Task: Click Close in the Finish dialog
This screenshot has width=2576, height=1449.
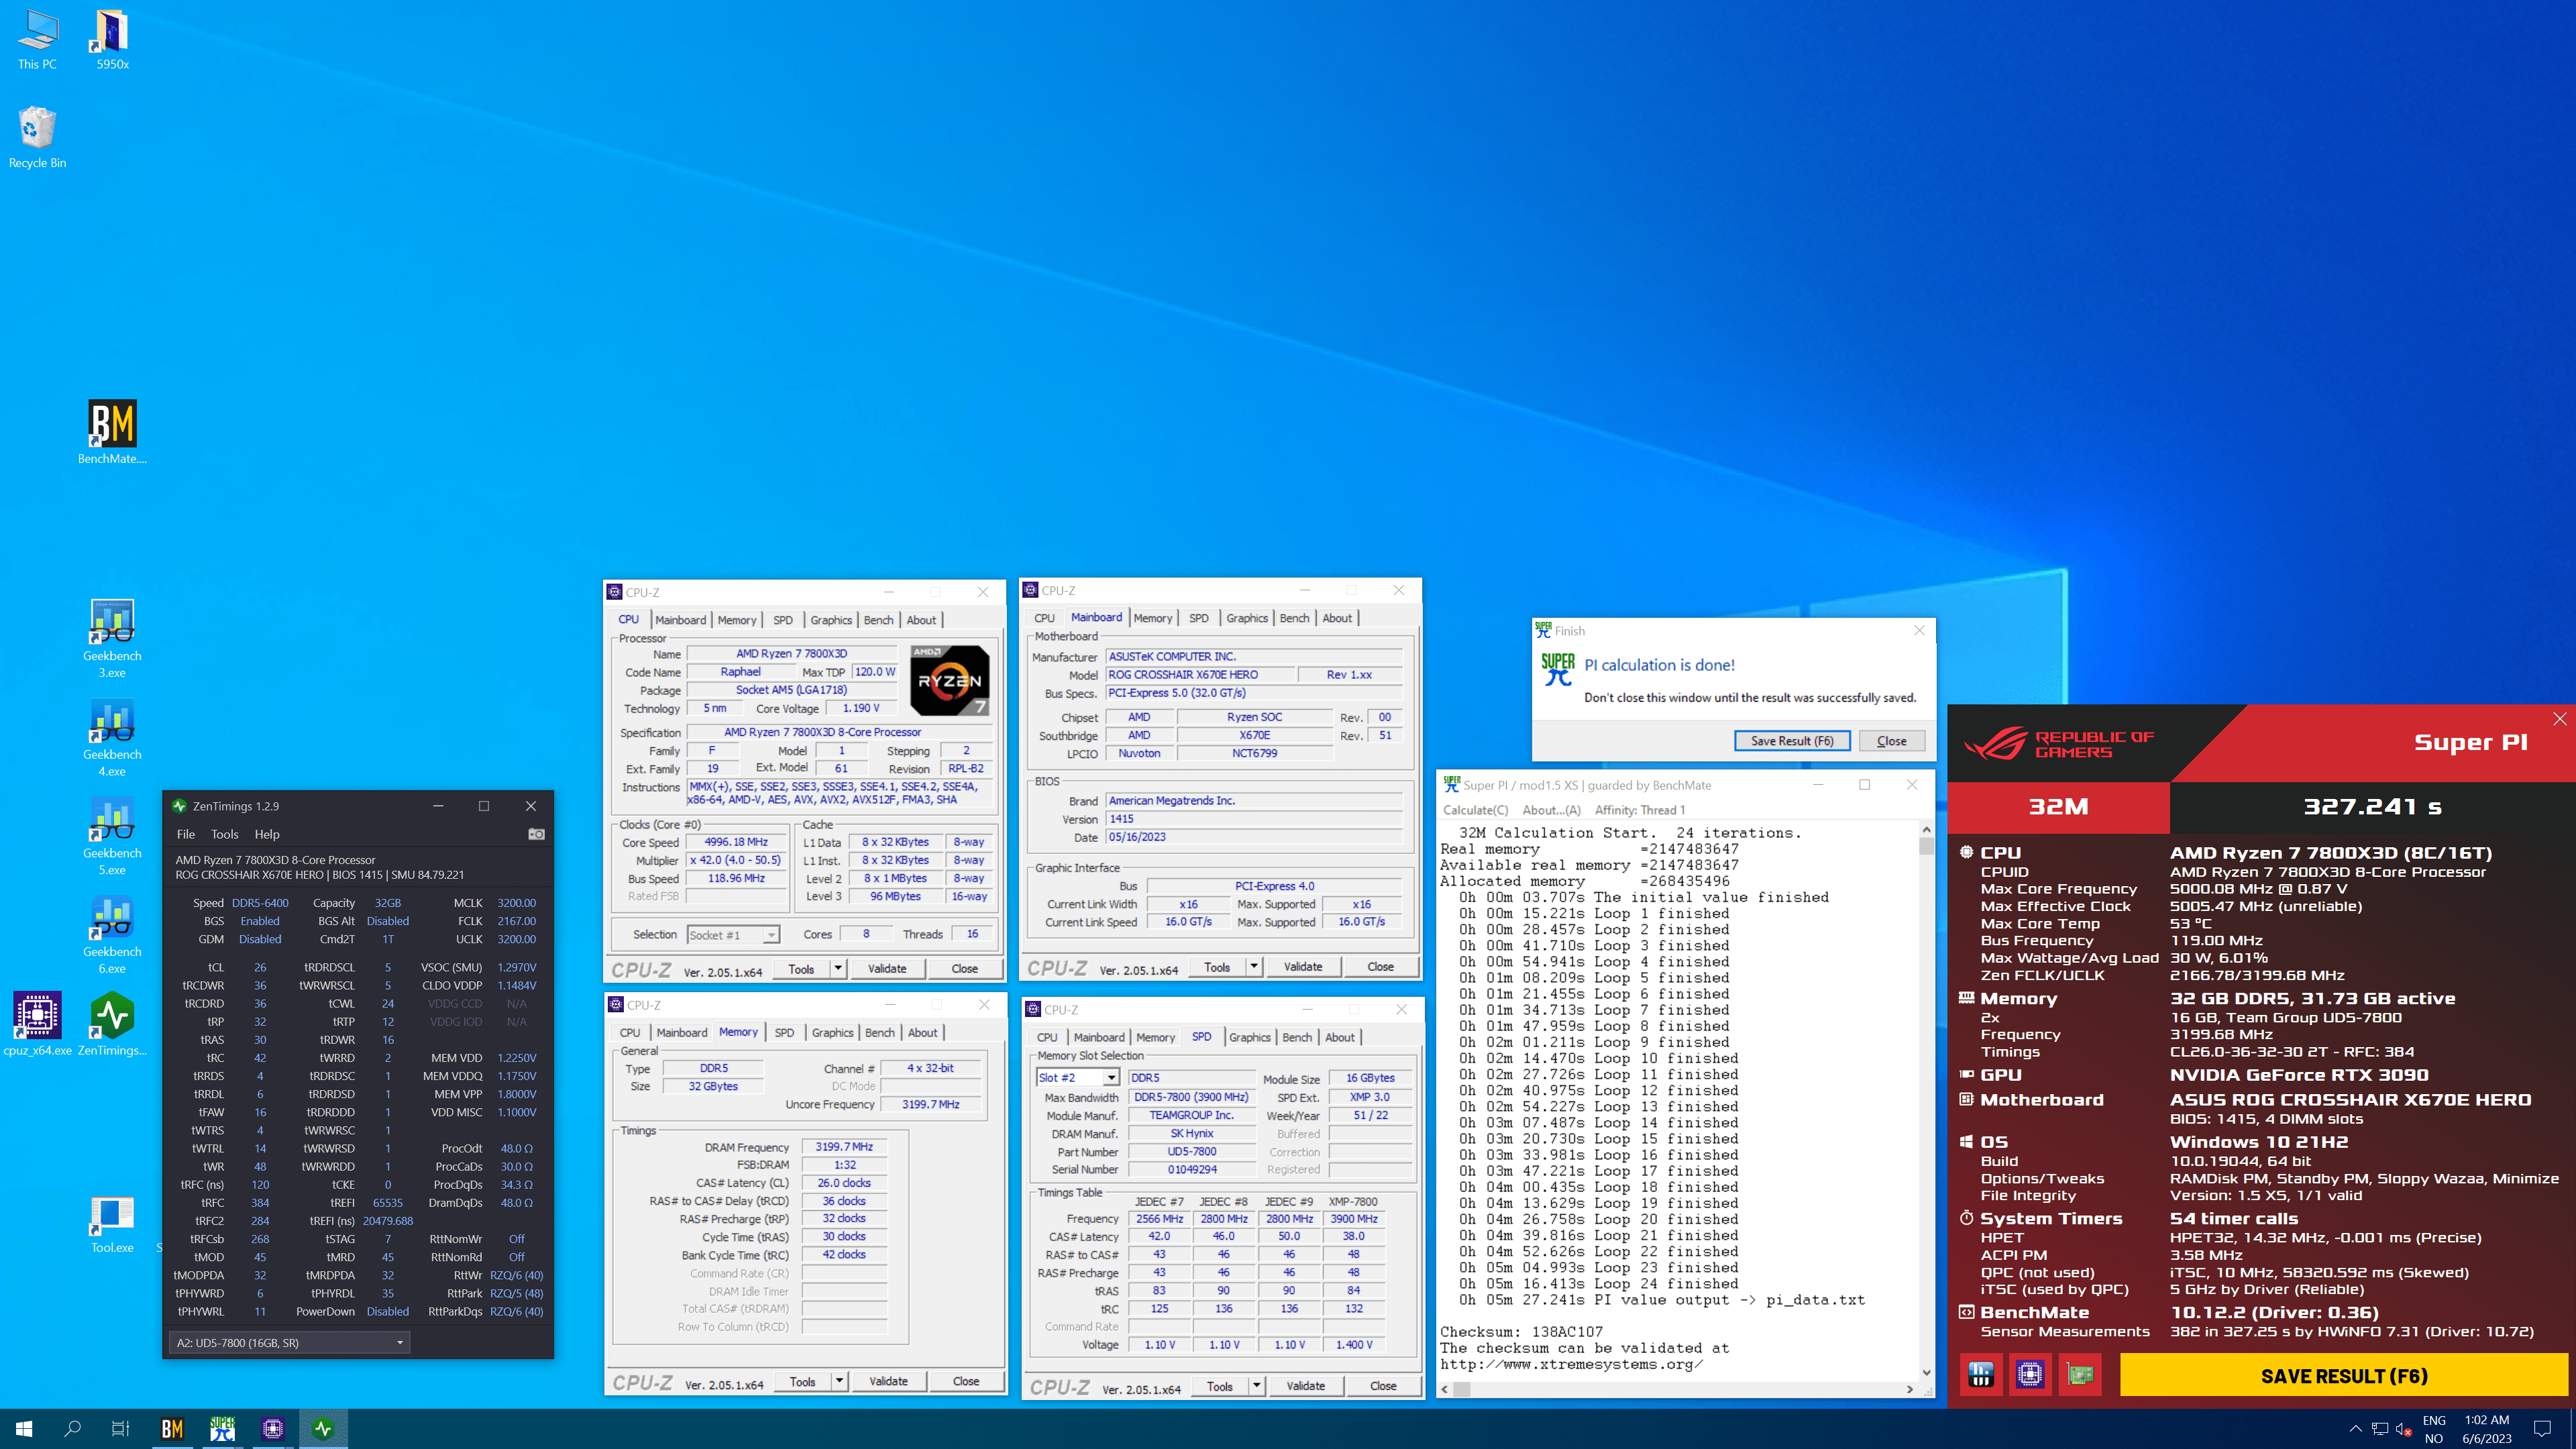Action: pos(1891,741)
